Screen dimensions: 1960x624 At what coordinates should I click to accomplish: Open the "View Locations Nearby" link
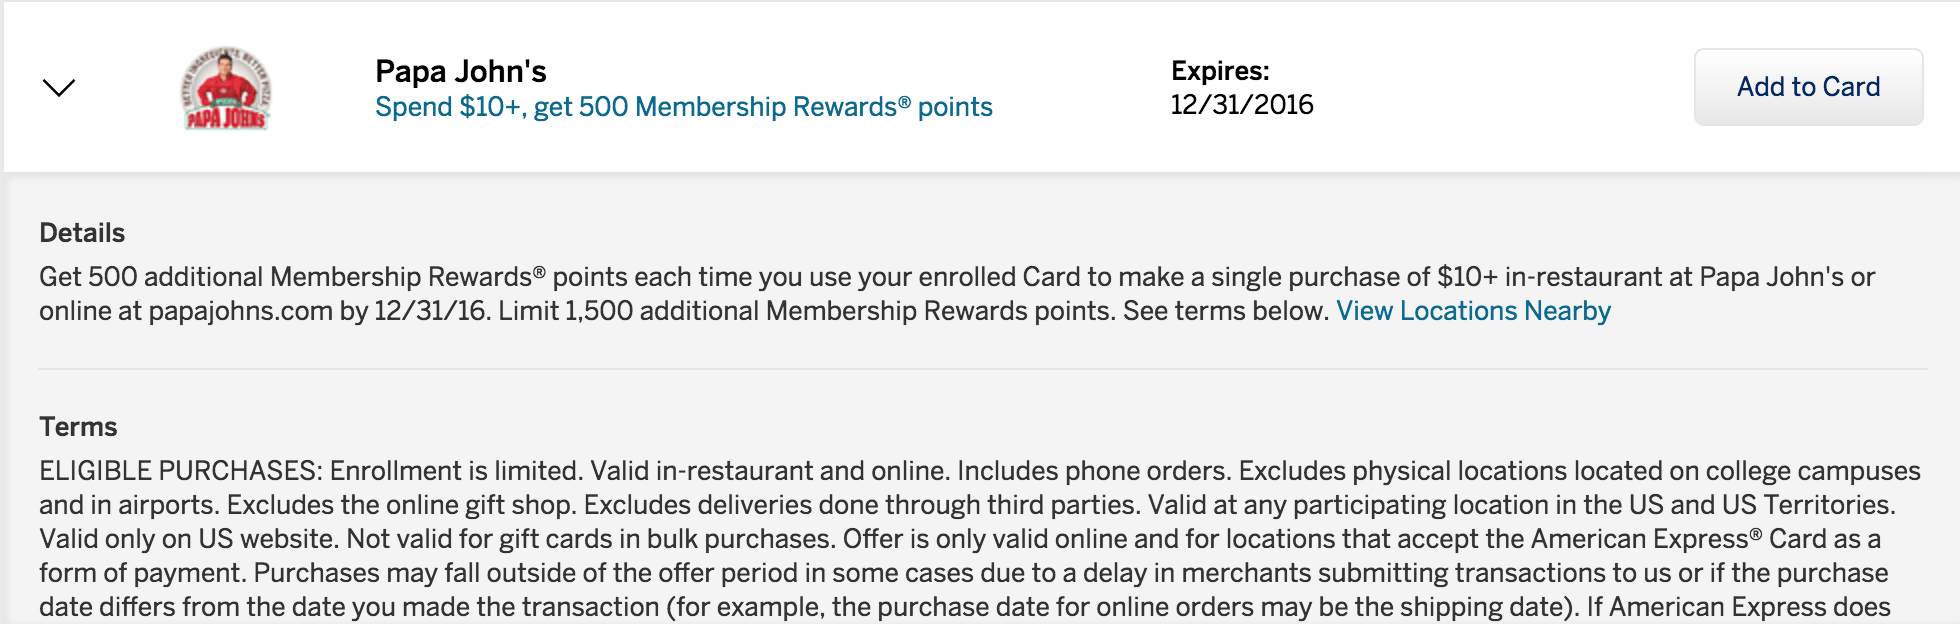click(1473, 311)
